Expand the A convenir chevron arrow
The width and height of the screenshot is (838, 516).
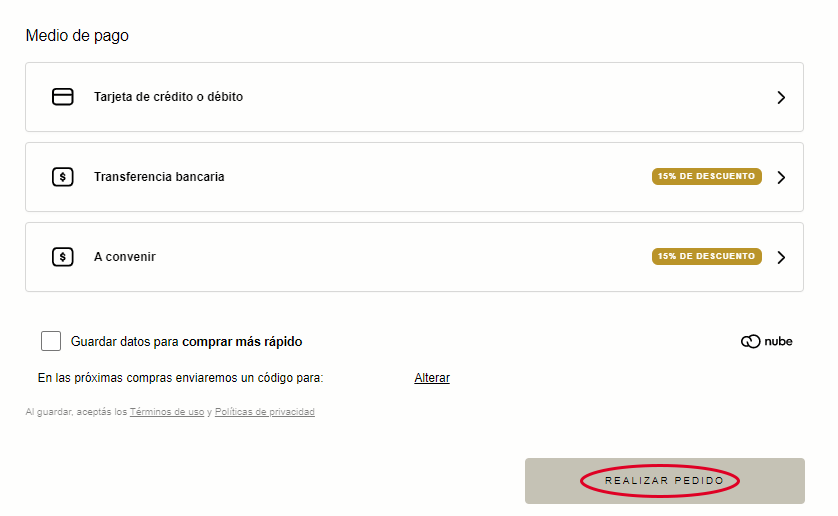781,258
